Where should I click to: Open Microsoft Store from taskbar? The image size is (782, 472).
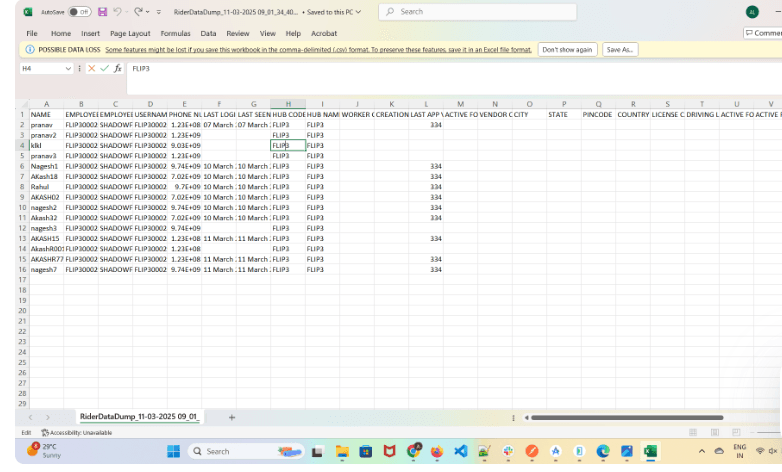(366, 451)
